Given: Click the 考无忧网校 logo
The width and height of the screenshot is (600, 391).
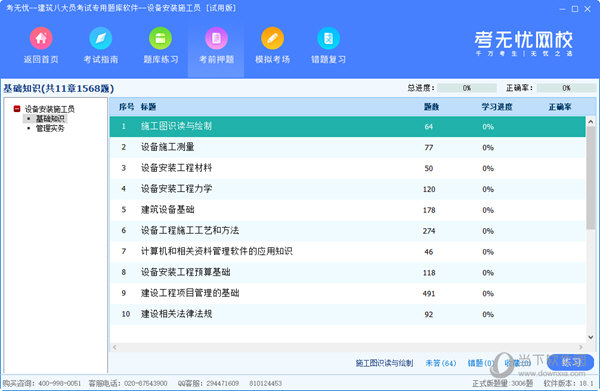Looking at the screenshot, I should coord(523,43).
